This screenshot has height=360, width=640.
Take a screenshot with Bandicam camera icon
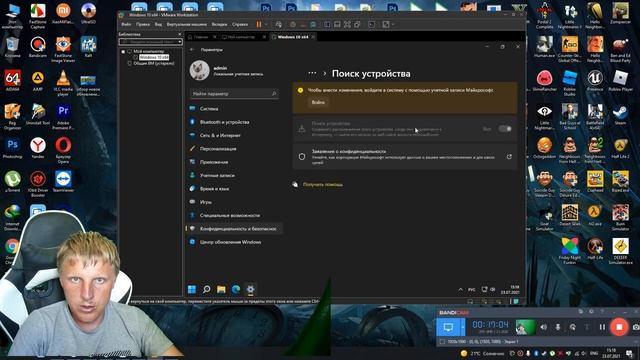[636, 327]
